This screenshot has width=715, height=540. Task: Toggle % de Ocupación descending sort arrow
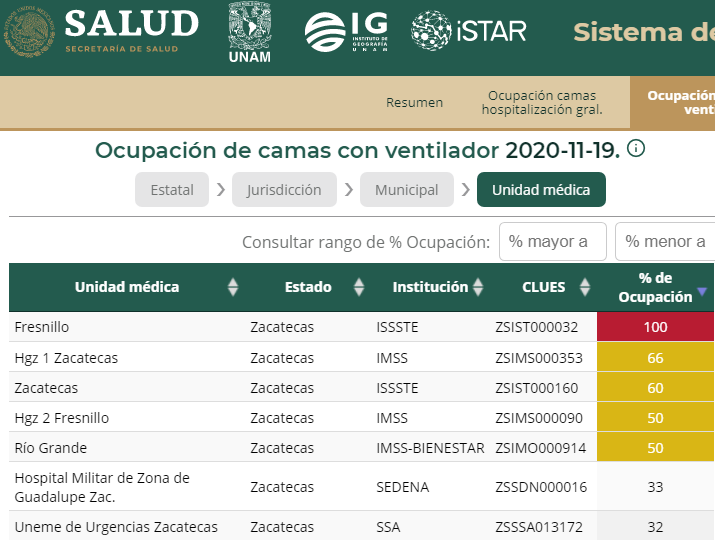click(x=702, y=292)
